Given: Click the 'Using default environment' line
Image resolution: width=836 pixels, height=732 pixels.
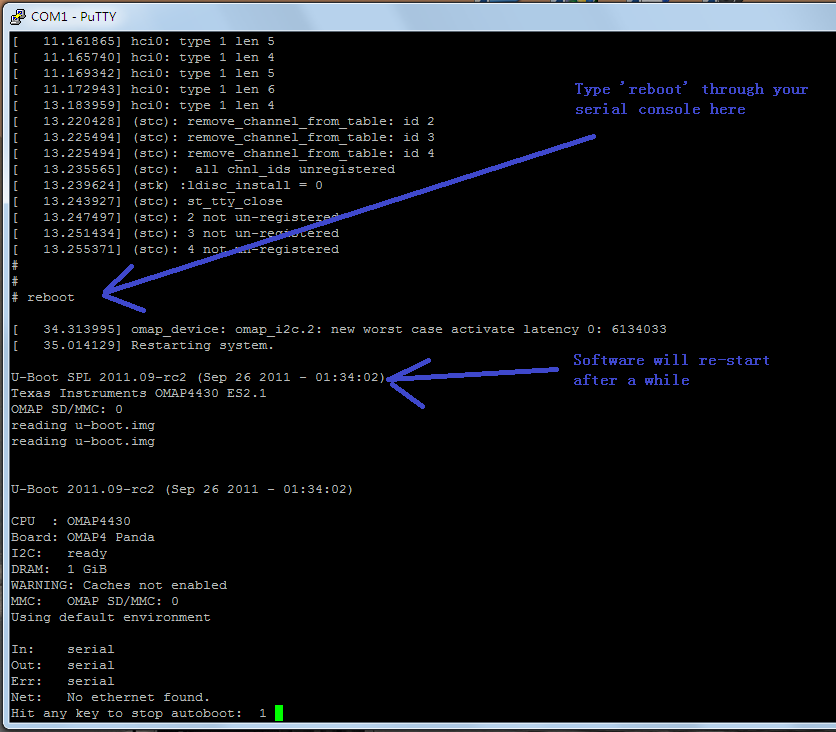Looking at the screenshot, I should [x=111, y=617].
